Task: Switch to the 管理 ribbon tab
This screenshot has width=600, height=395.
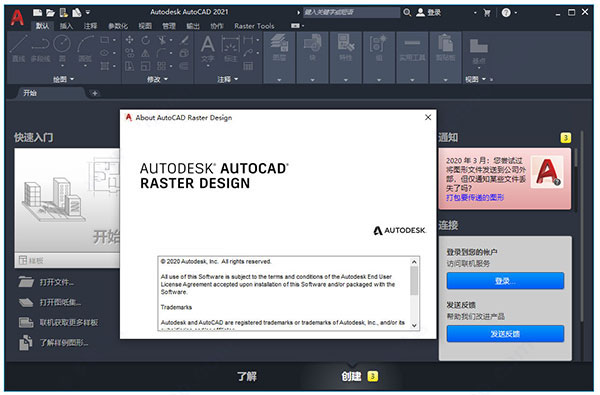Action: coord(169,26)
